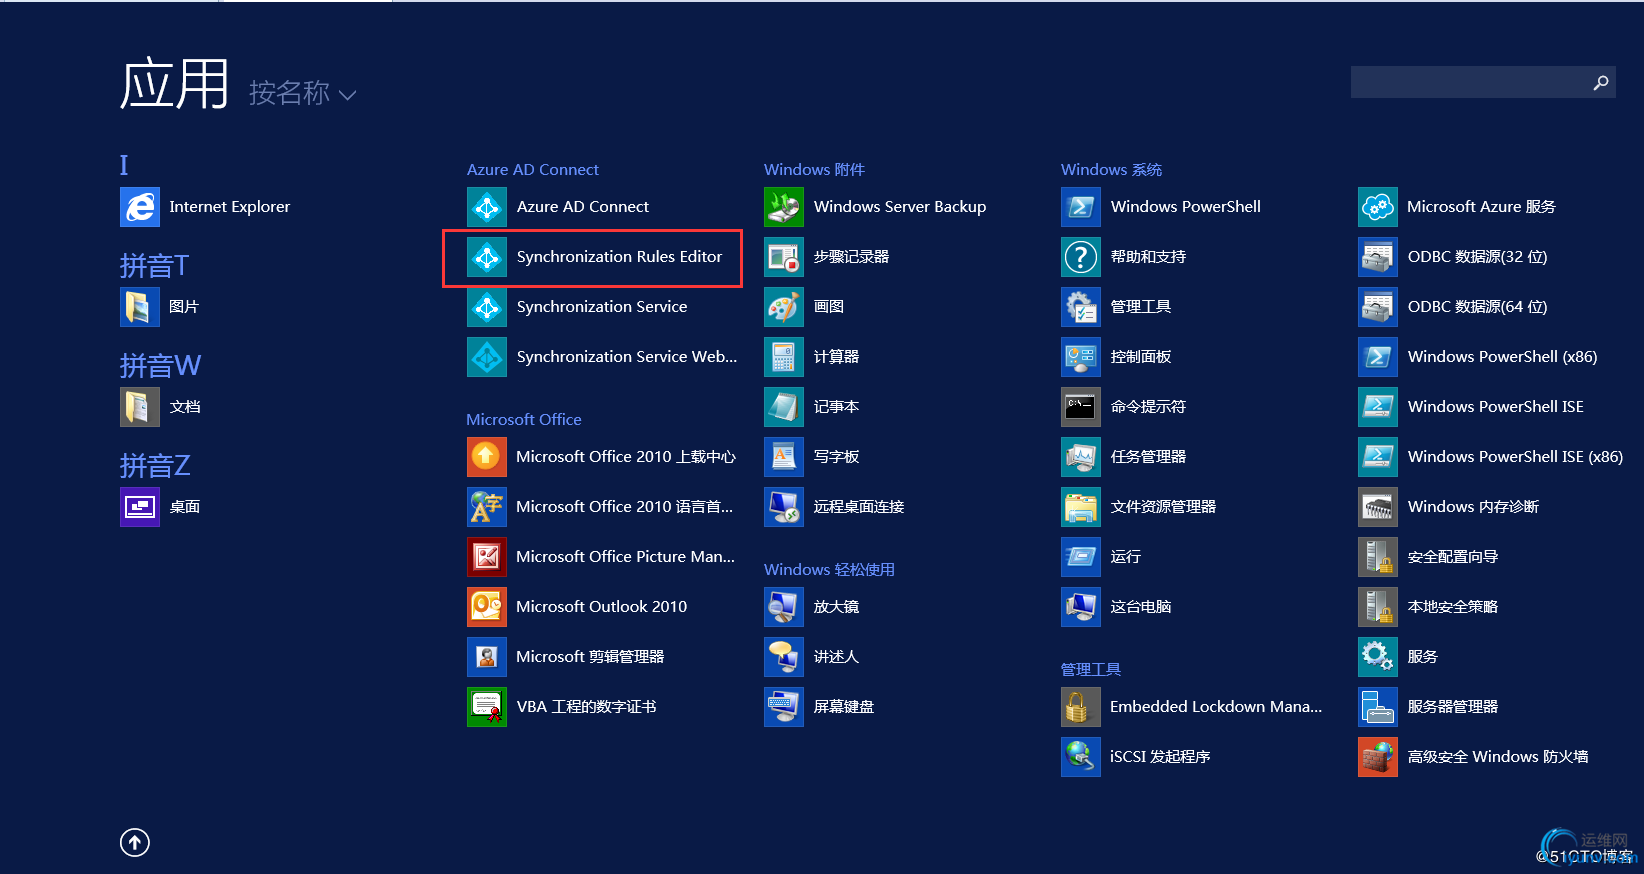Open the Internet Explorer icon
Viewport: 1644px width, 874px height.
(x=140, y=207)
